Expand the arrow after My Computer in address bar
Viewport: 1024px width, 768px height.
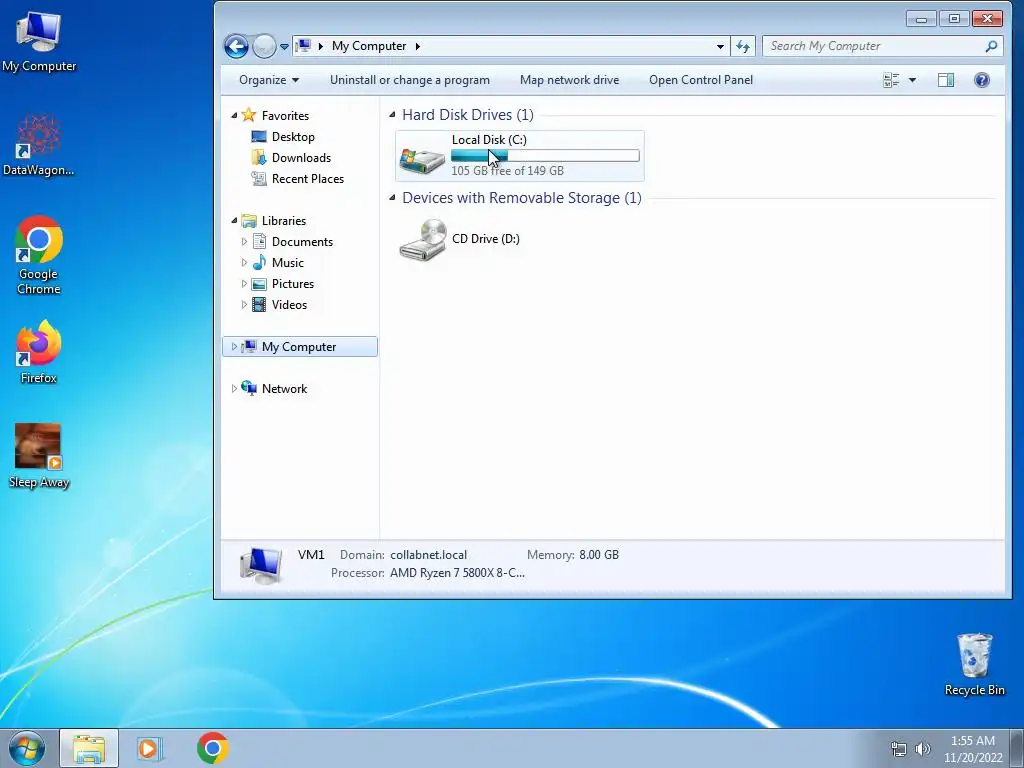click(417, 46)
